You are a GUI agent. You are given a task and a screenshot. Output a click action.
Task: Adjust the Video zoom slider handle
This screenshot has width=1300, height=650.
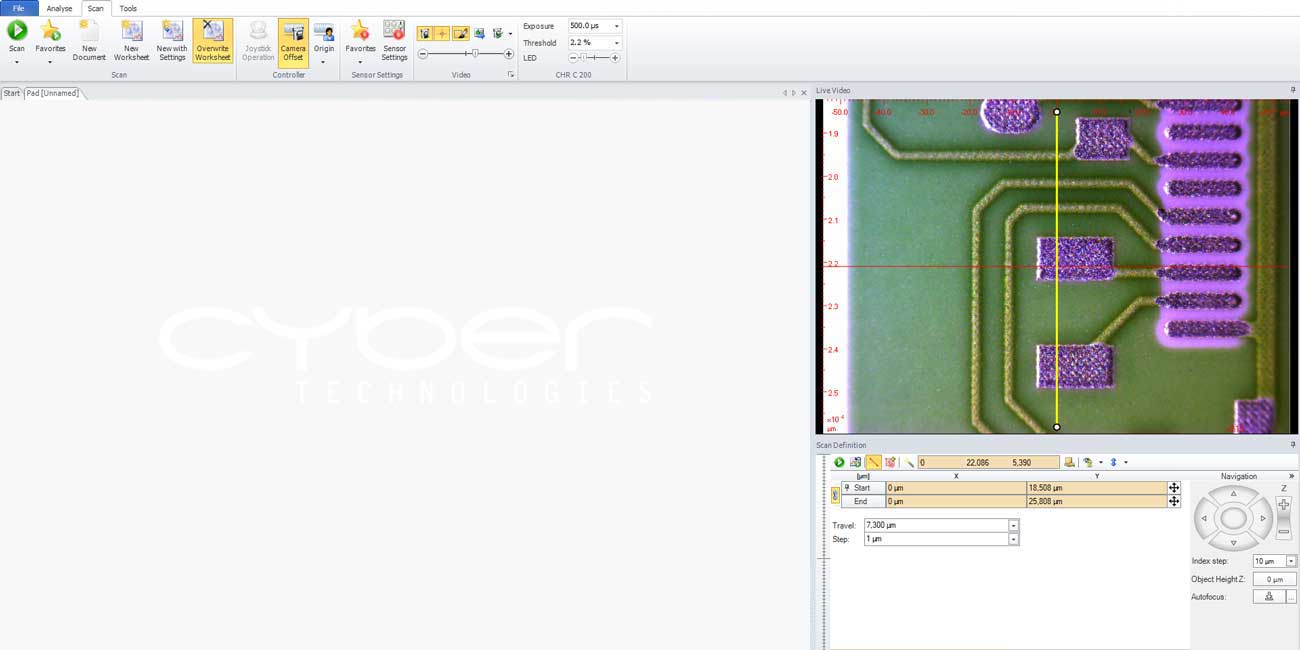(474, 54)
